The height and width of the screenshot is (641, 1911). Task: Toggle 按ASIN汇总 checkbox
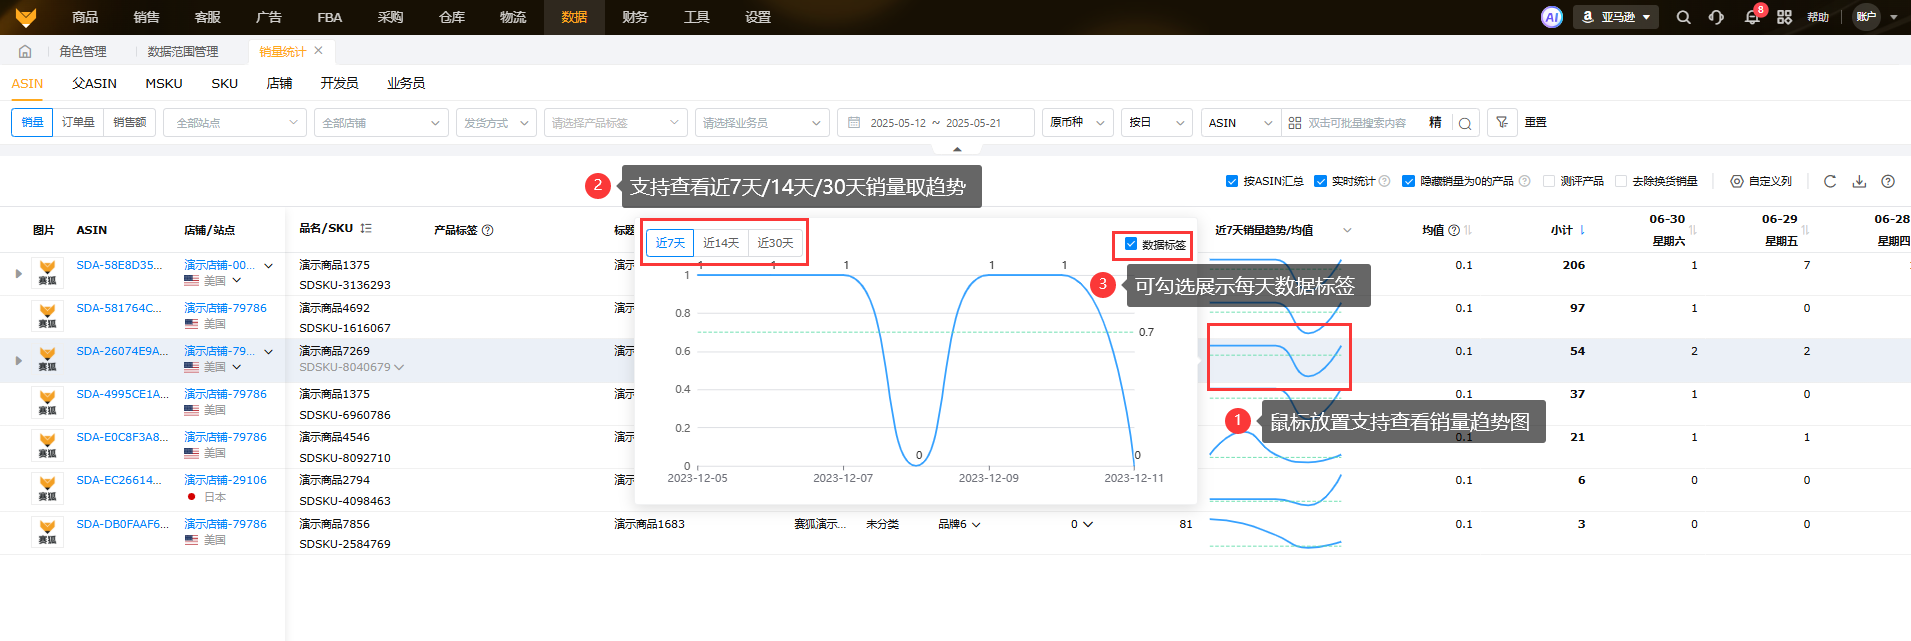point(1232,181)
